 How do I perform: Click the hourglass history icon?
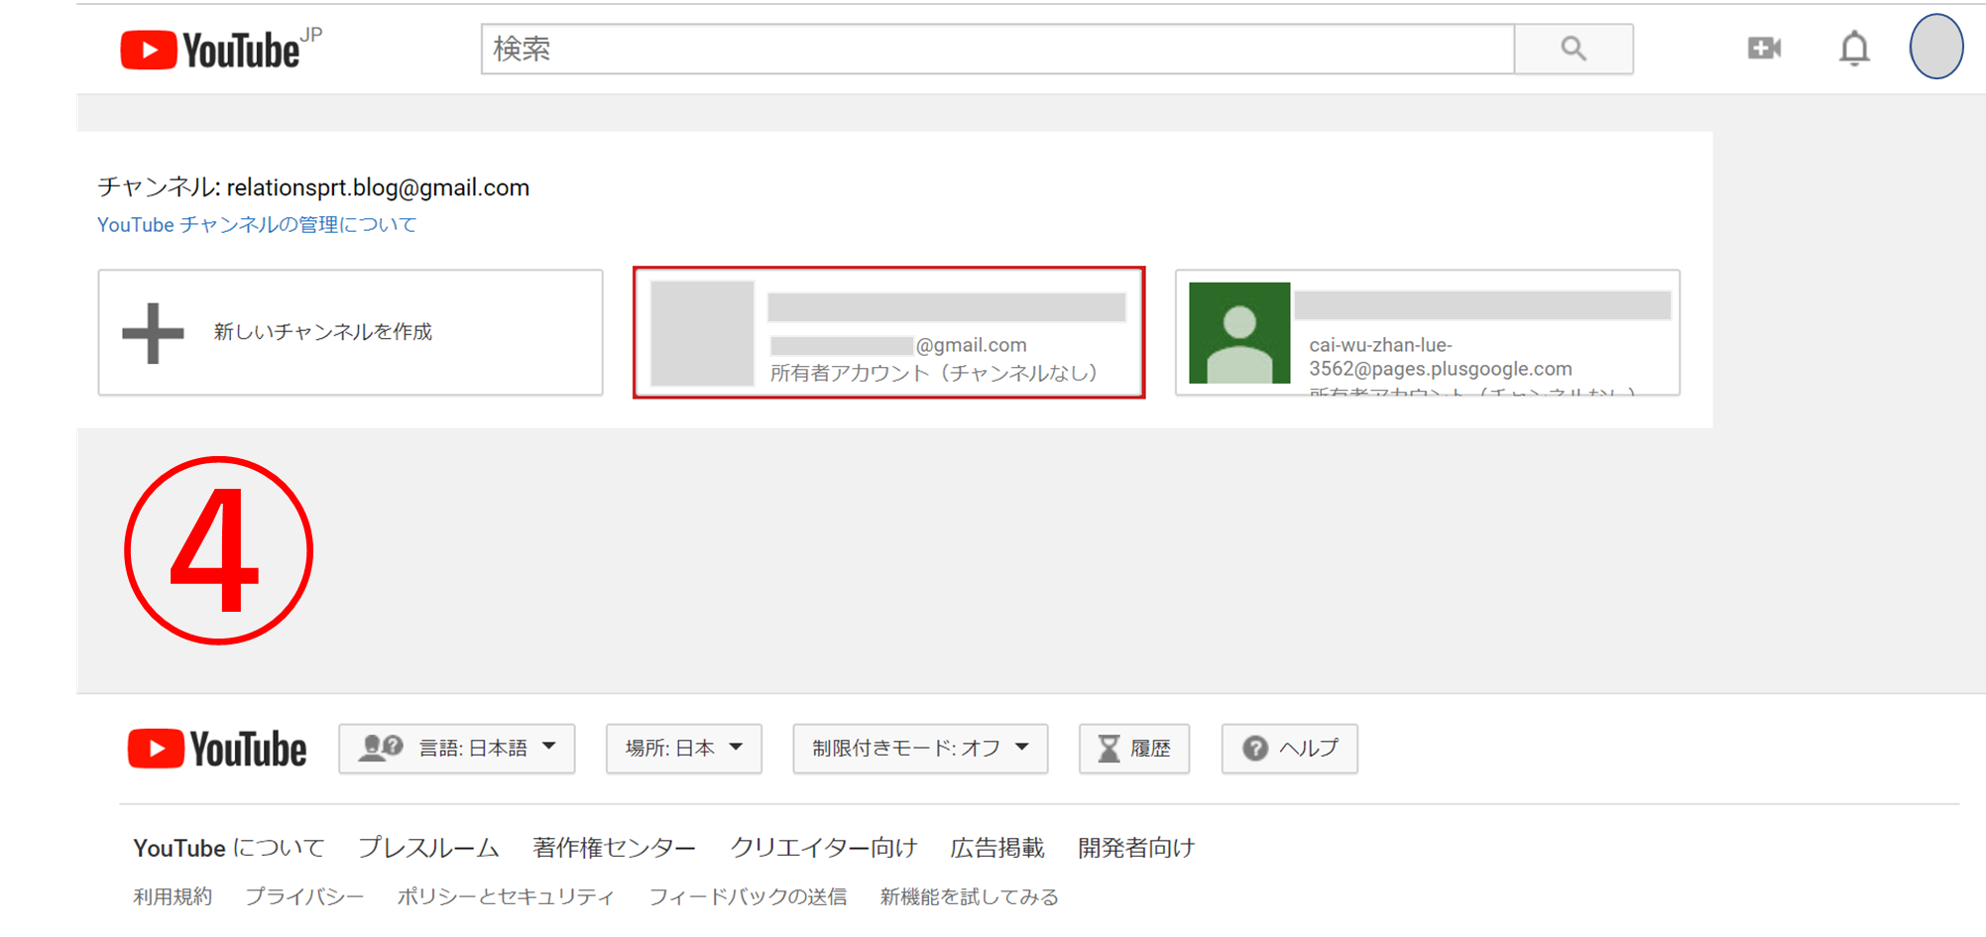click(x=1109, y=748)
